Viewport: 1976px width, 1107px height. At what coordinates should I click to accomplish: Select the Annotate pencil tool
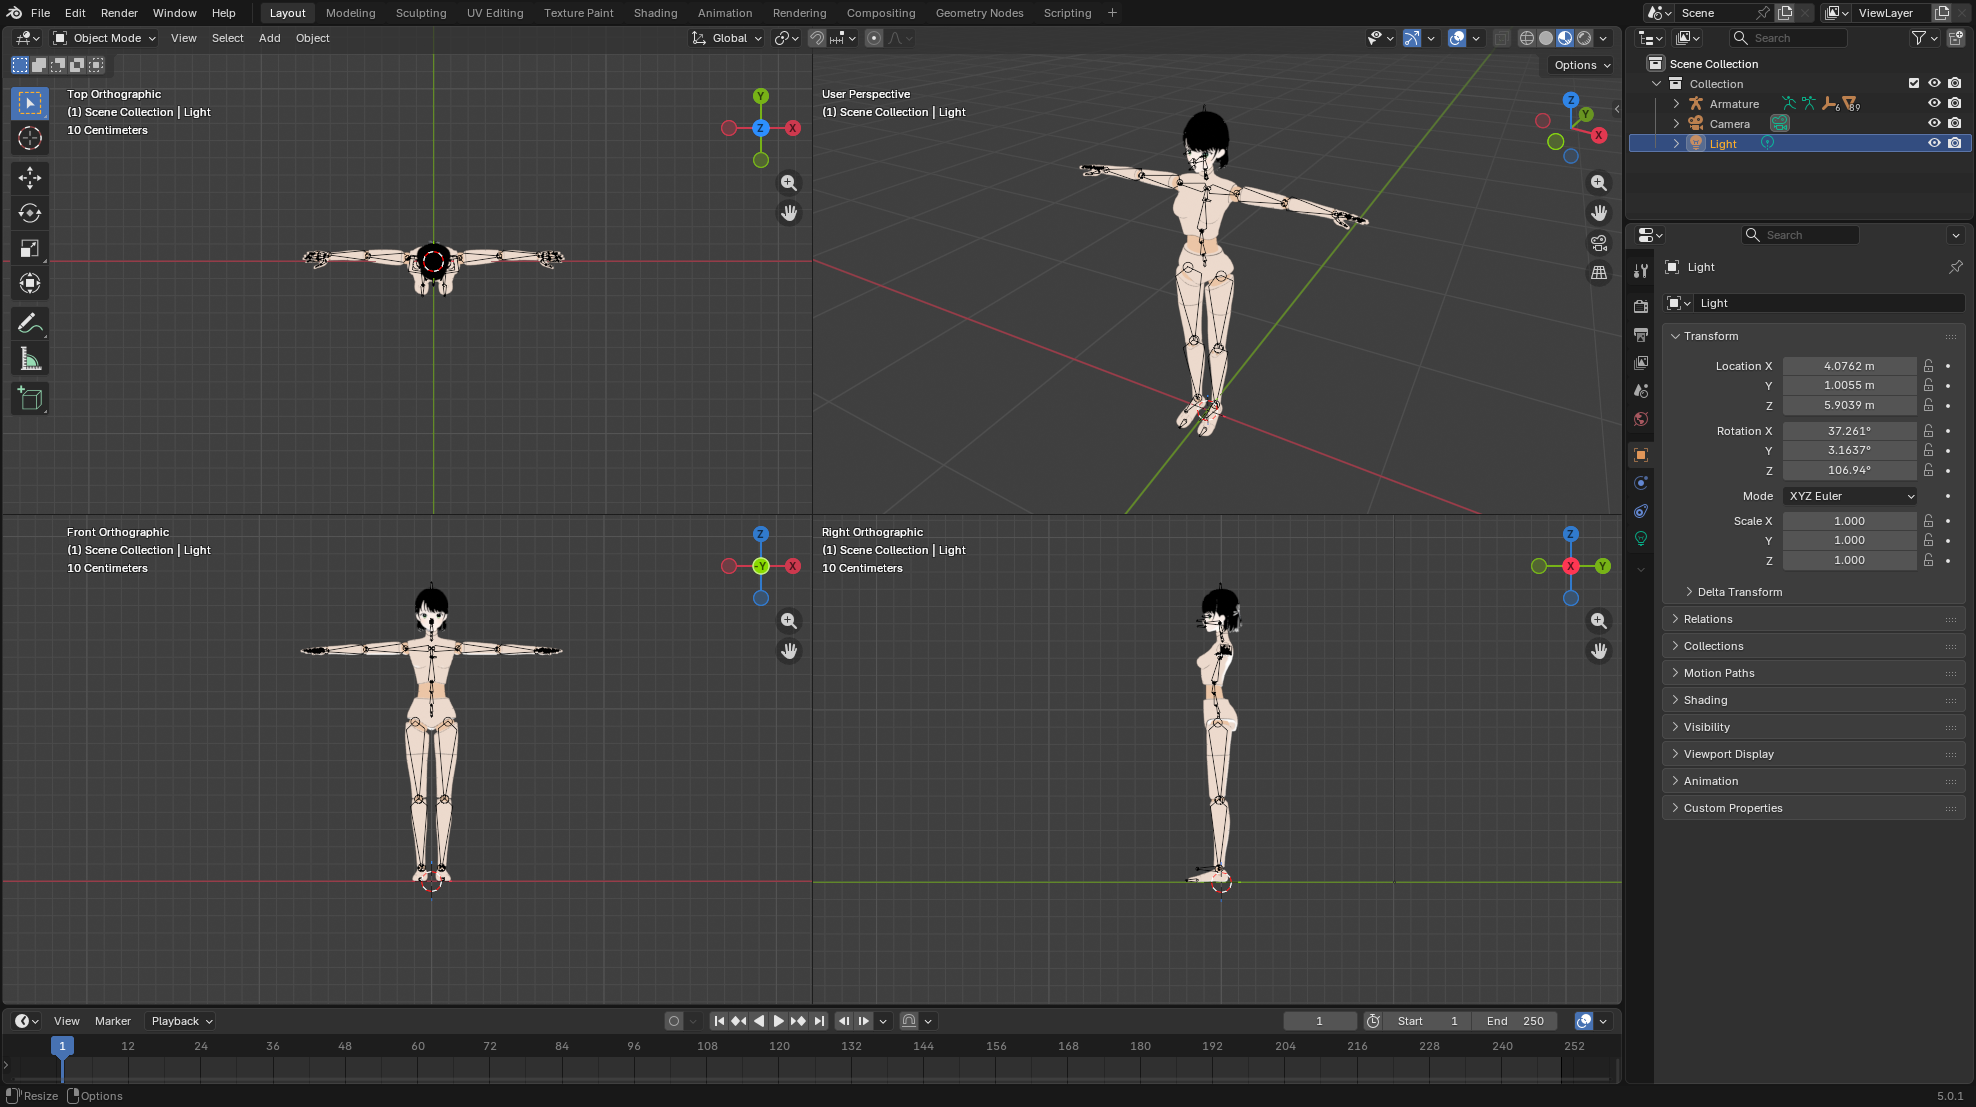click(30, 324)
